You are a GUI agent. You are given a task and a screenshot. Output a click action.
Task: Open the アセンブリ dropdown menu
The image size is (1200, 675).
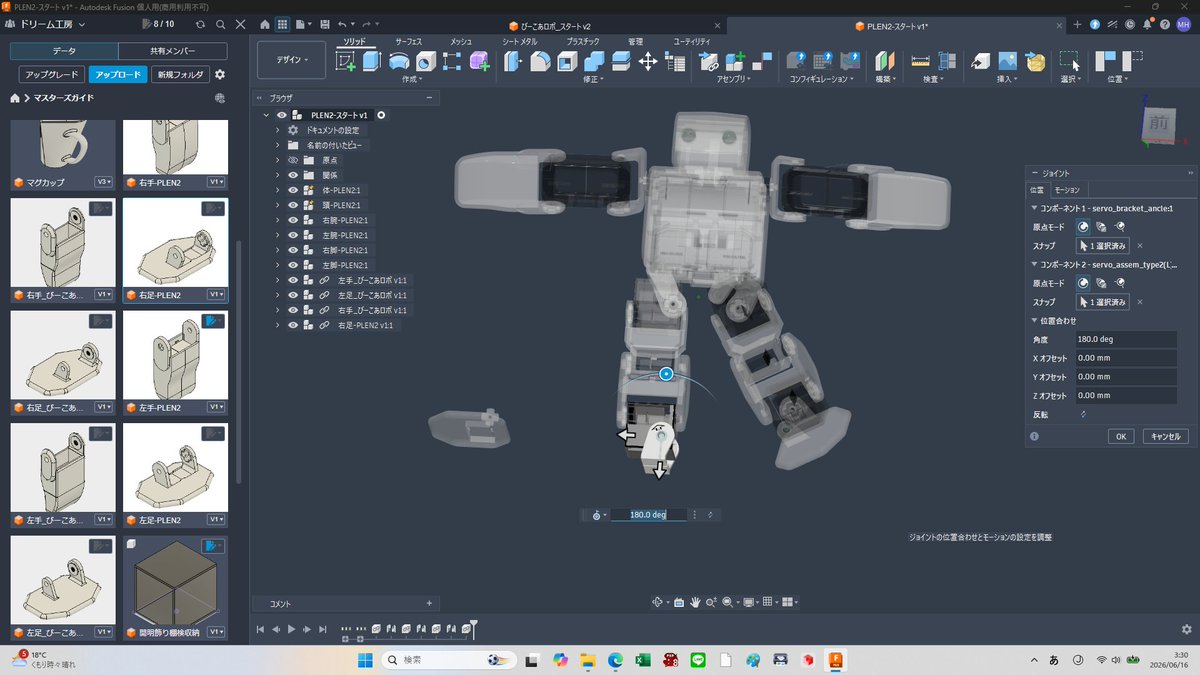(735, 79)
